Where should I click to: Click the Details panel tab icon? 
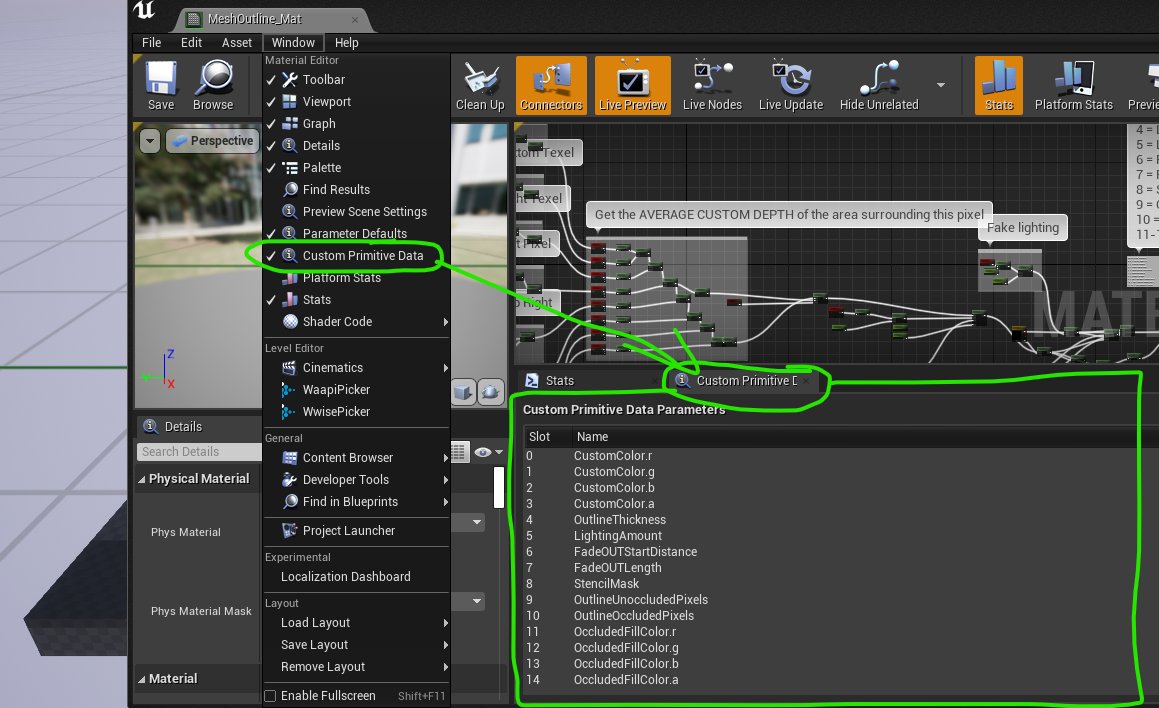tap(151, 426)
